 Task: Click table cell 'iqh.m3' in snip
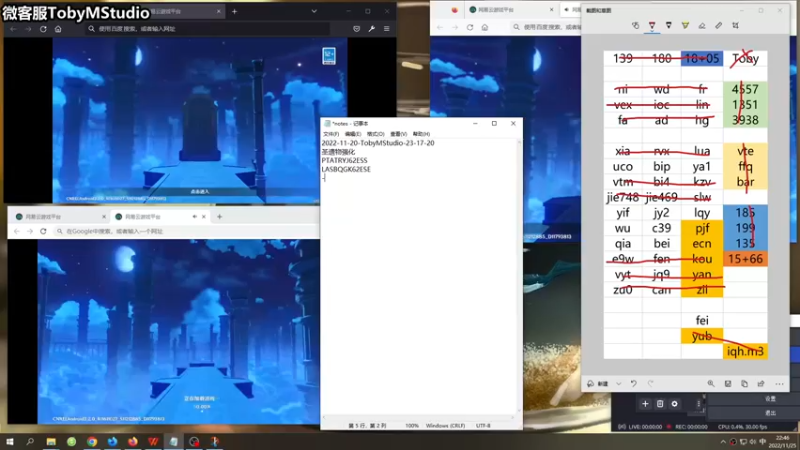coord(745,352)
